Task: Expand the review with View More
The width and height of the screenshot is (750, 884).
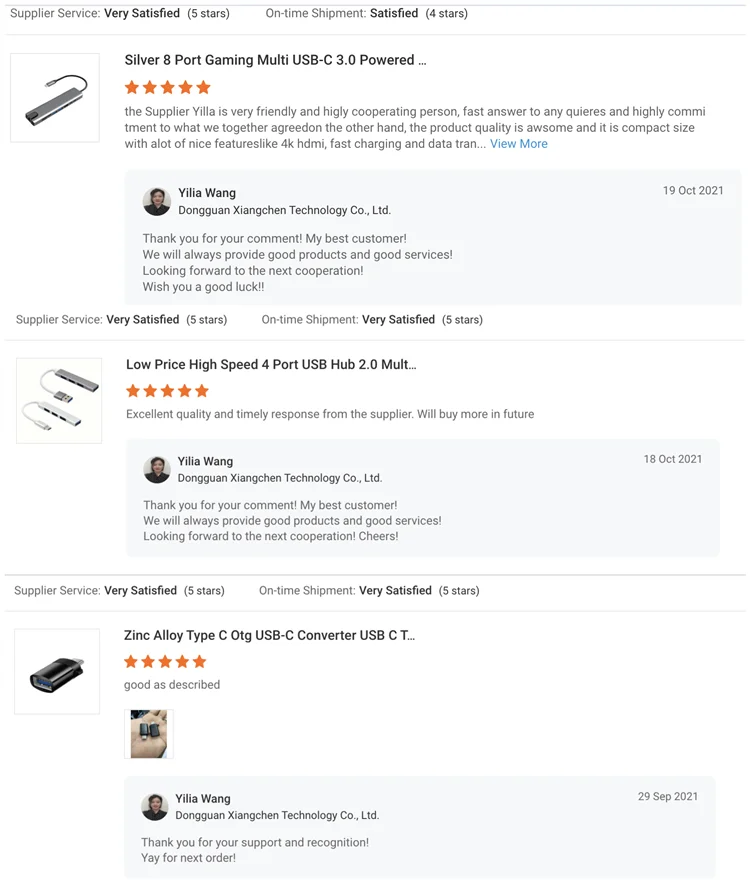Action: pos(518,144)
